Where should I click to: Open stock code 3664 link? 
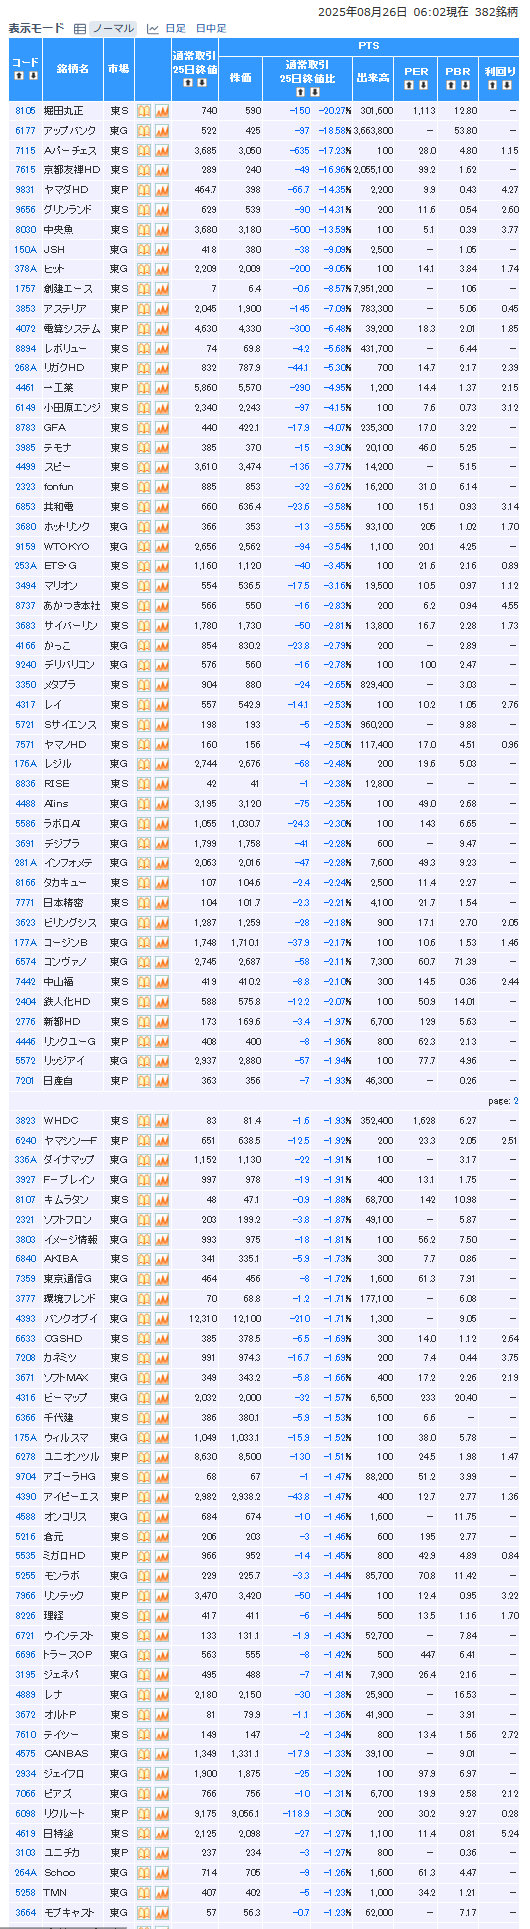click(25, 1912)
